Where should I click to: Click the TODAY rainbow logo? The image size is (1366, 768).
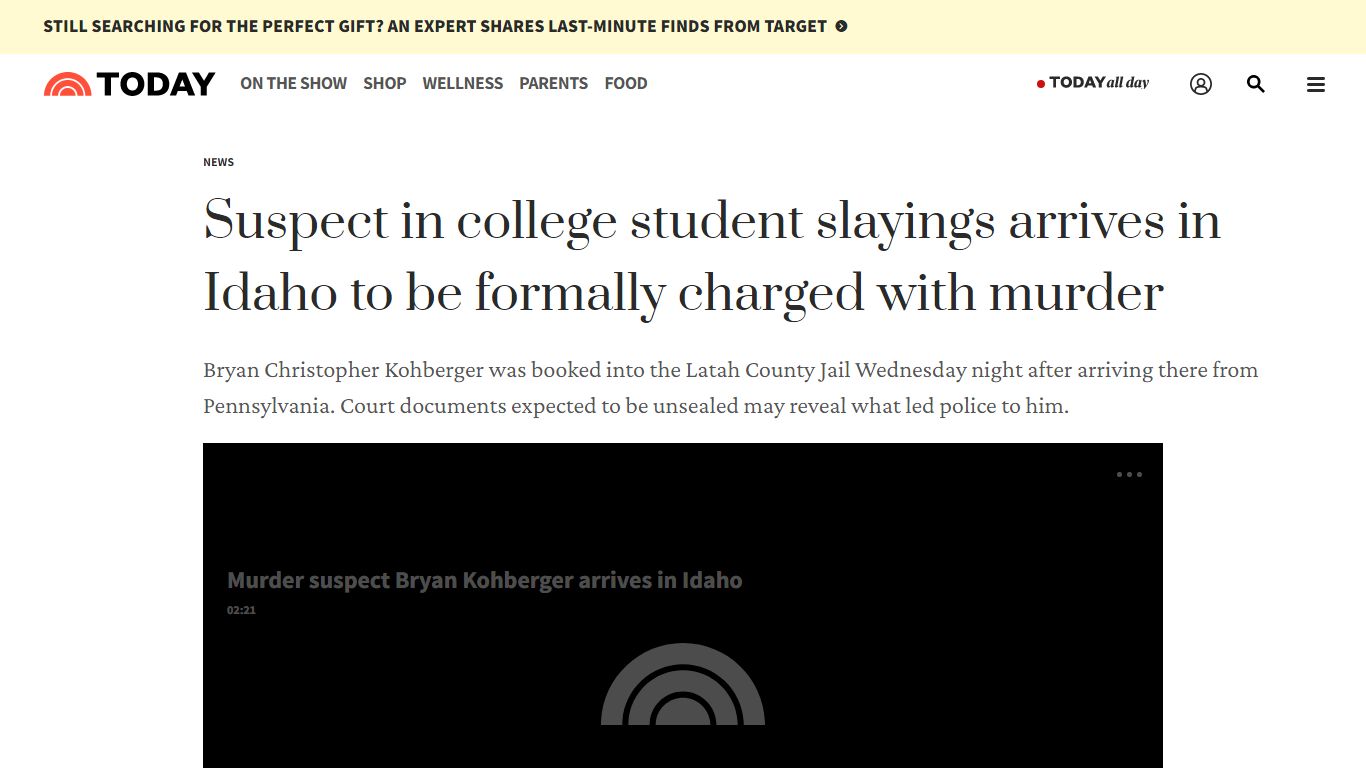pyautogui.click(x=67, y=84)
